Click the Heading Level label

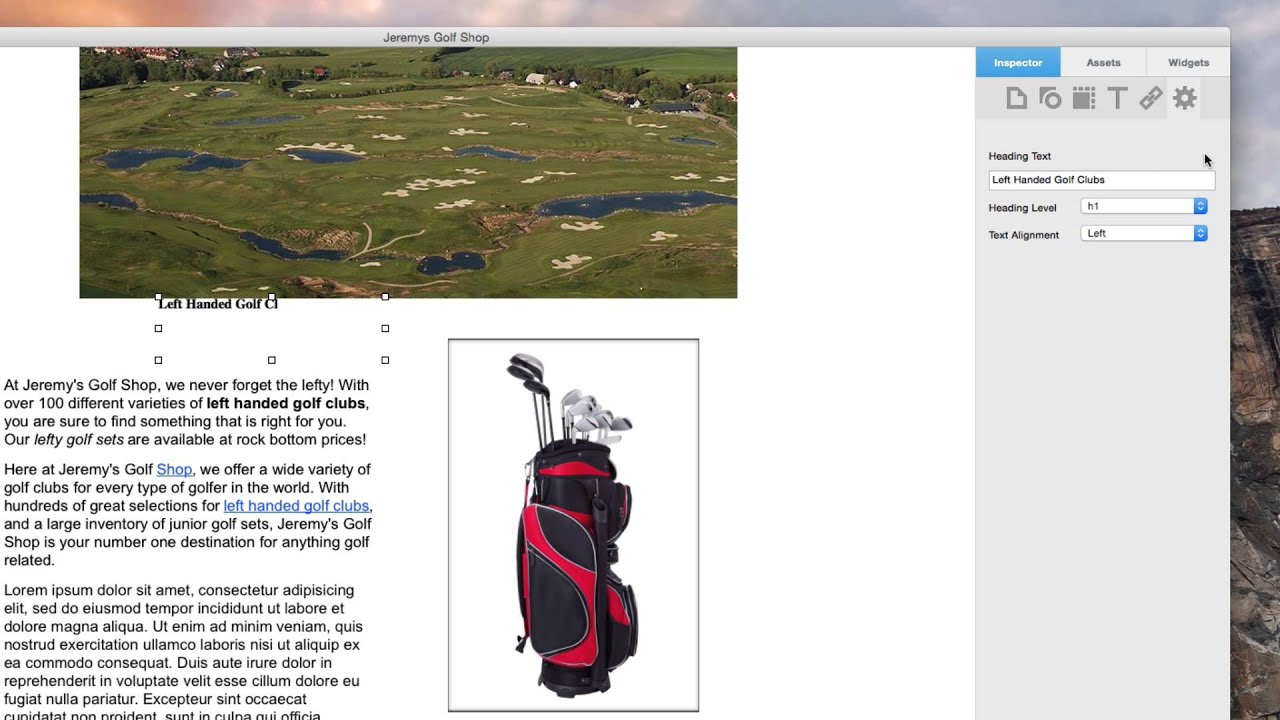(1022, 208)
